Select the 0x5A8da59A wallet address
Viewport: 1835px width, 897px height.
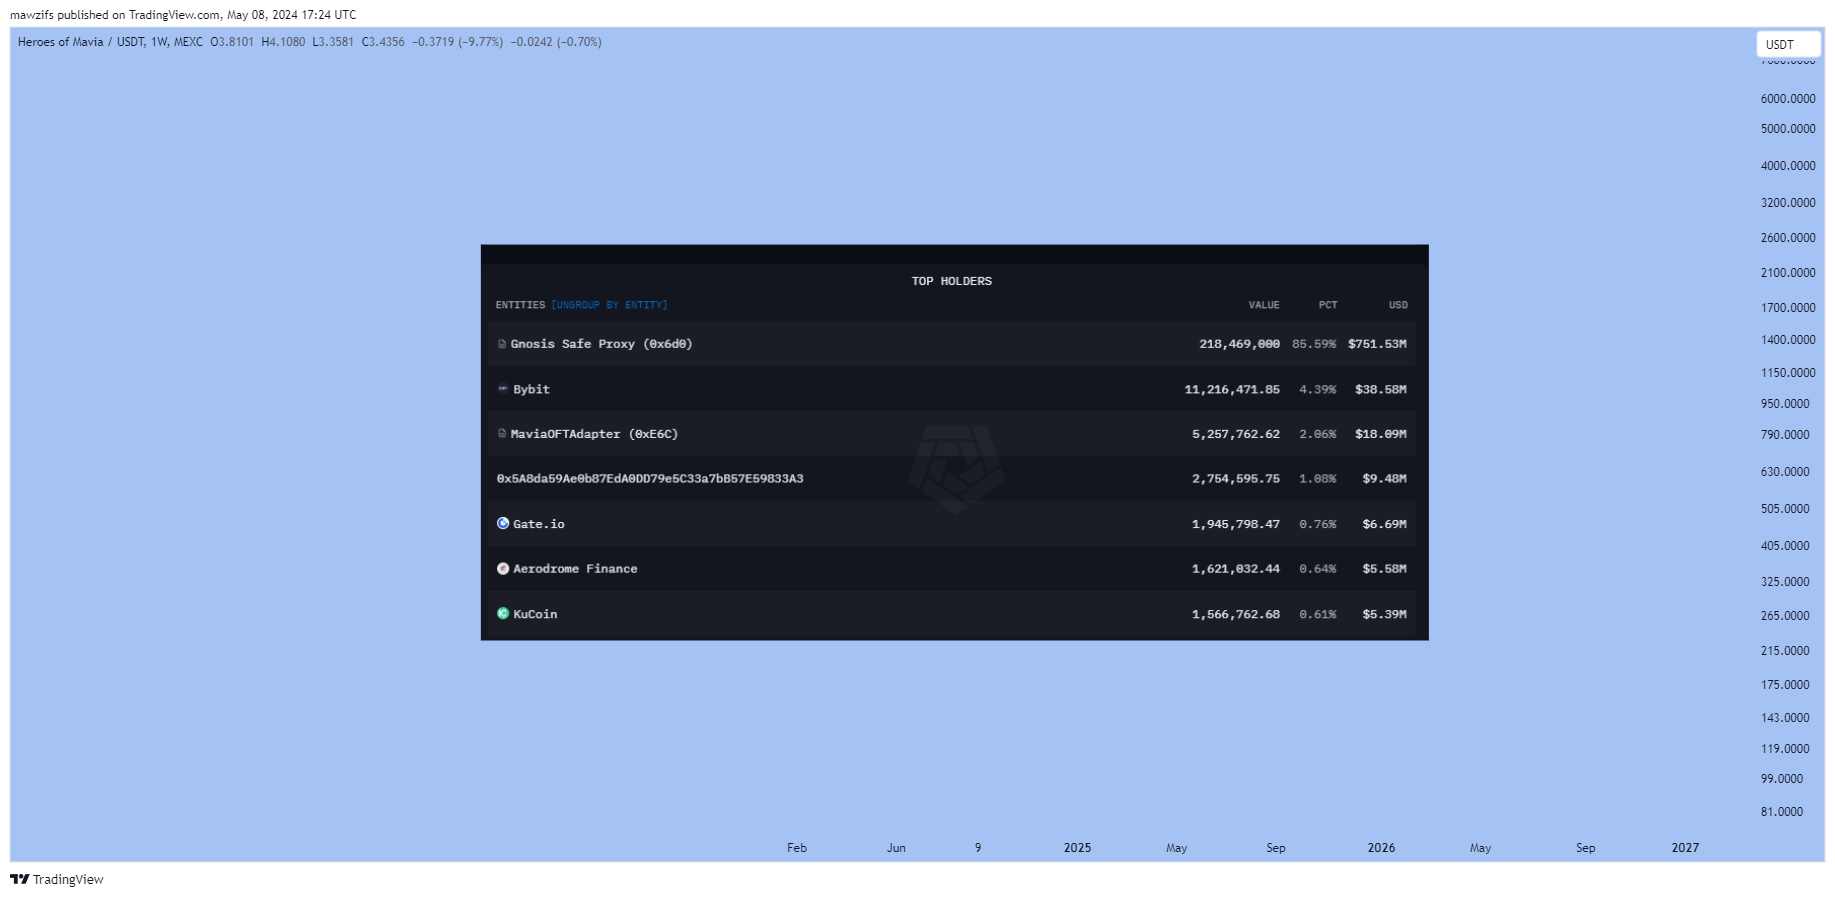click(650, 479)
